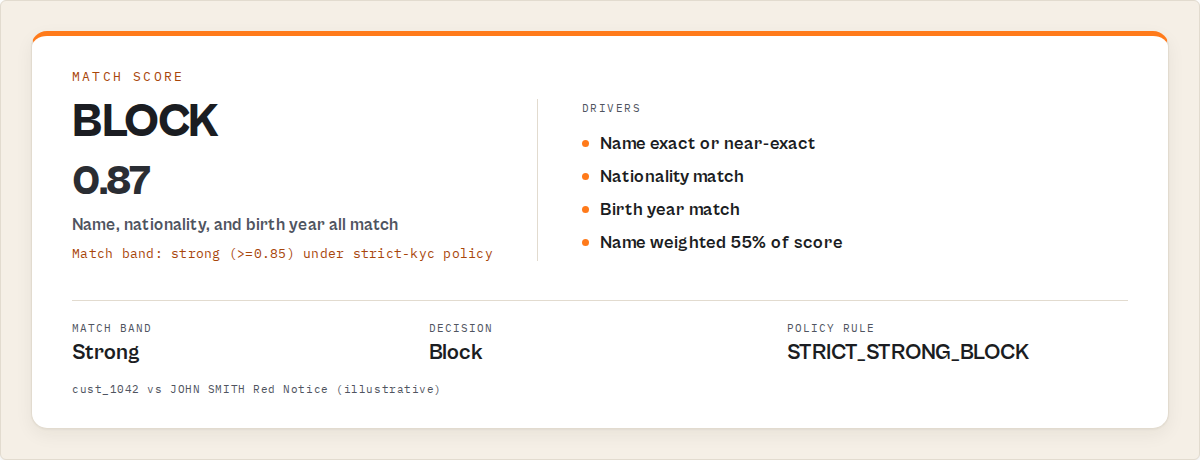Select the Name exact or near-exact driver
This screenshot has height=460, width=1200.
[x=707, y=143]
